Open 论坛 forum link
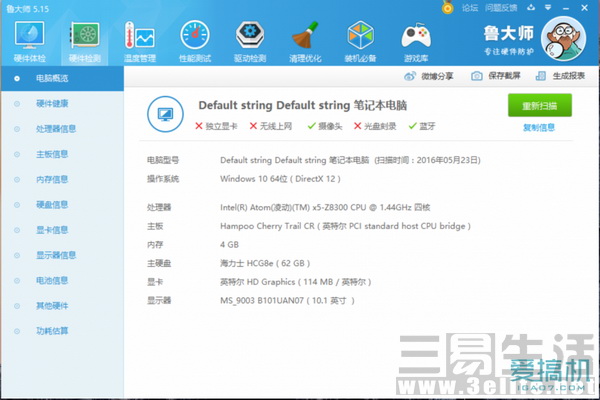The width and height of the screenshot is (600, 400). coord(470,8)
